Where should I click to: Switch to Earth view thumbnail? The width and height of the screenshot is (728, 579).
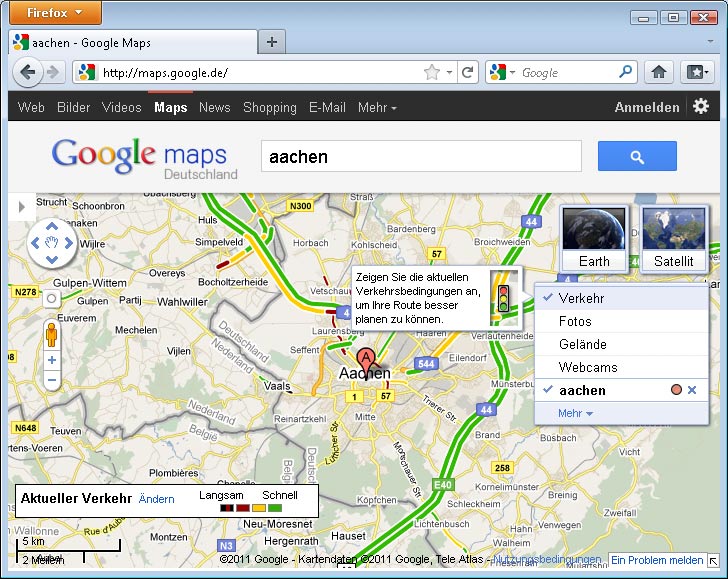[x=594, y=238]
